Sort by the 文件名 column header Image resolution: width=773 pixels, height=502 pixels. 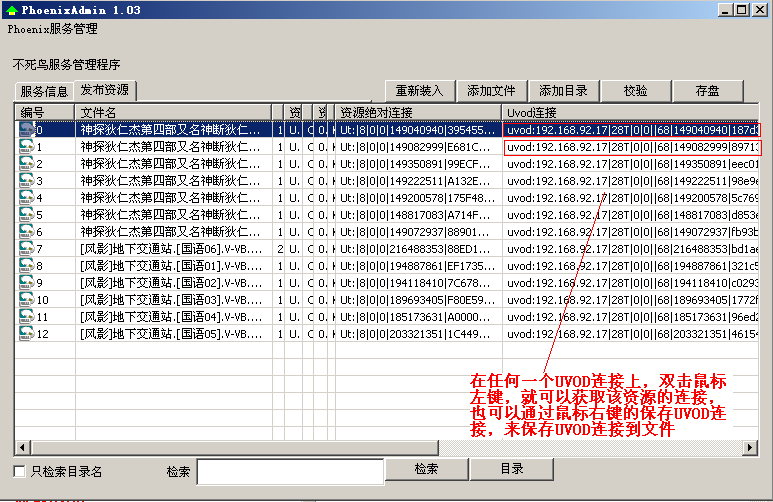pos(173,112)
